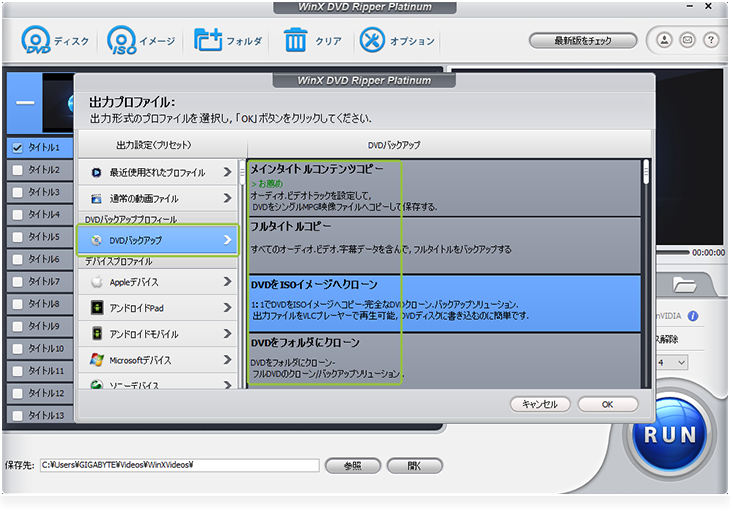730x510 pixels.
Task: Click the DVD preview thumbnail
Action: click(x=58, y=102)
